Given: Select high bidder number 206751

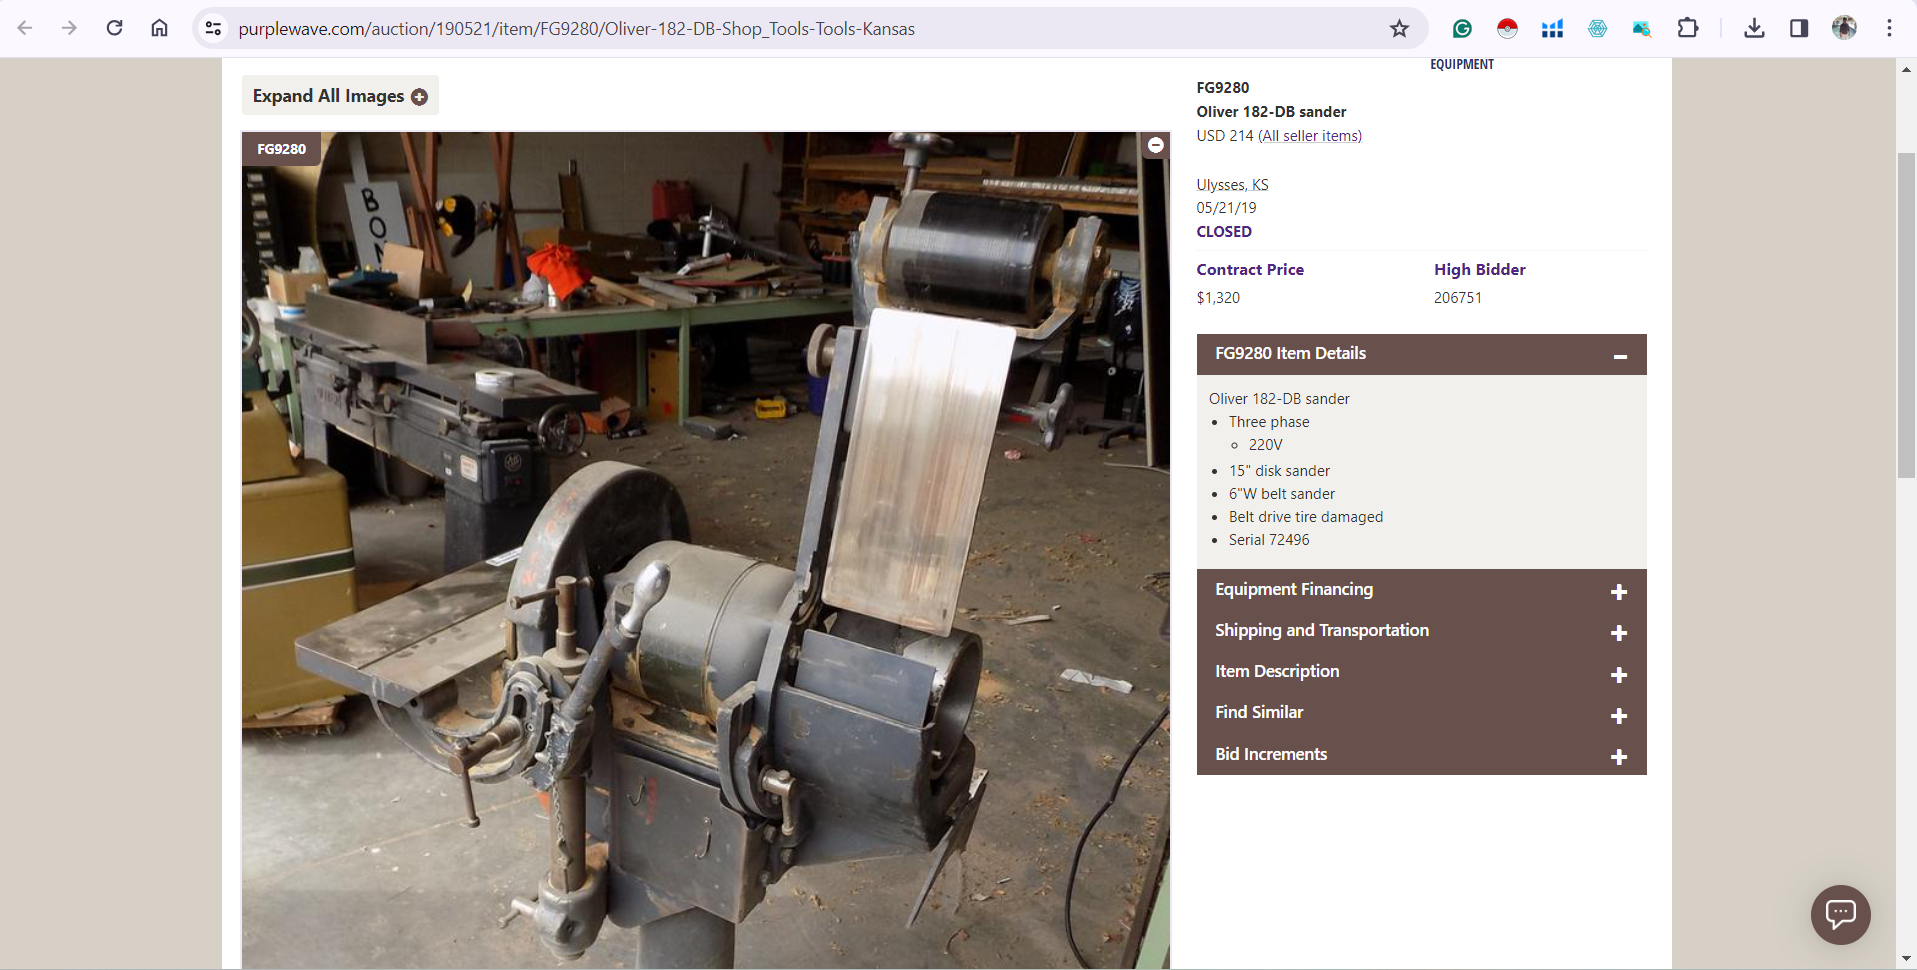Looking at the screenshot, I should (1458, 298).
